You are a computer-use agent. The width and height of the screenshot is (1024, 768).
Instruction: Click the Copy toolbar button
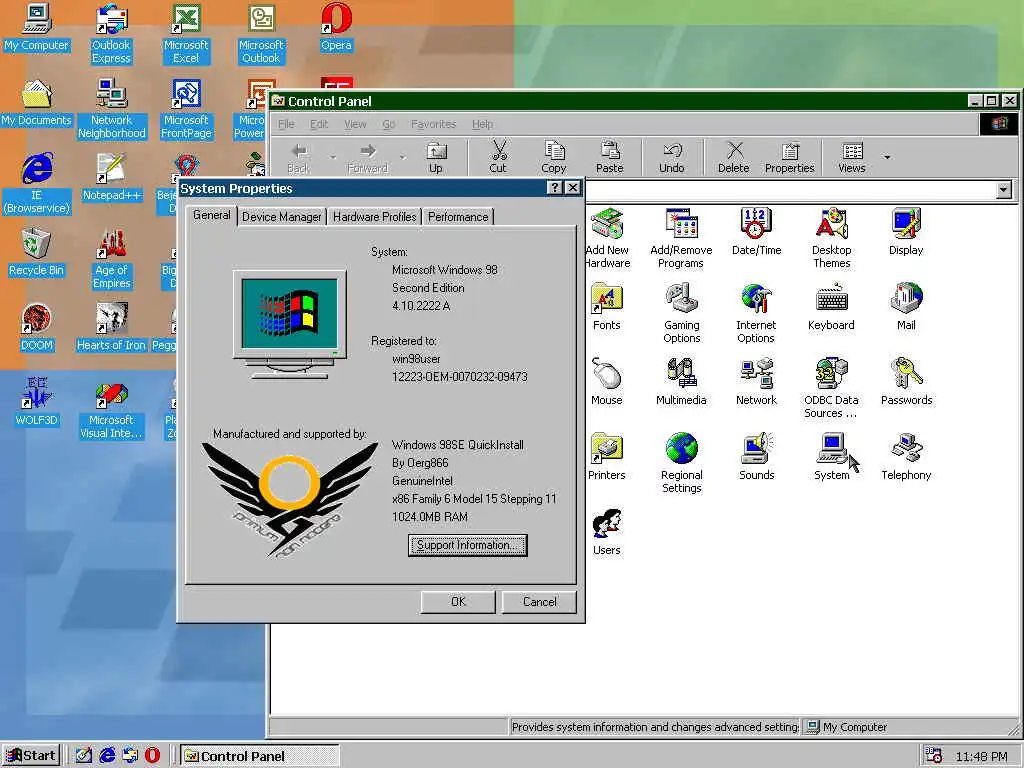554,157
